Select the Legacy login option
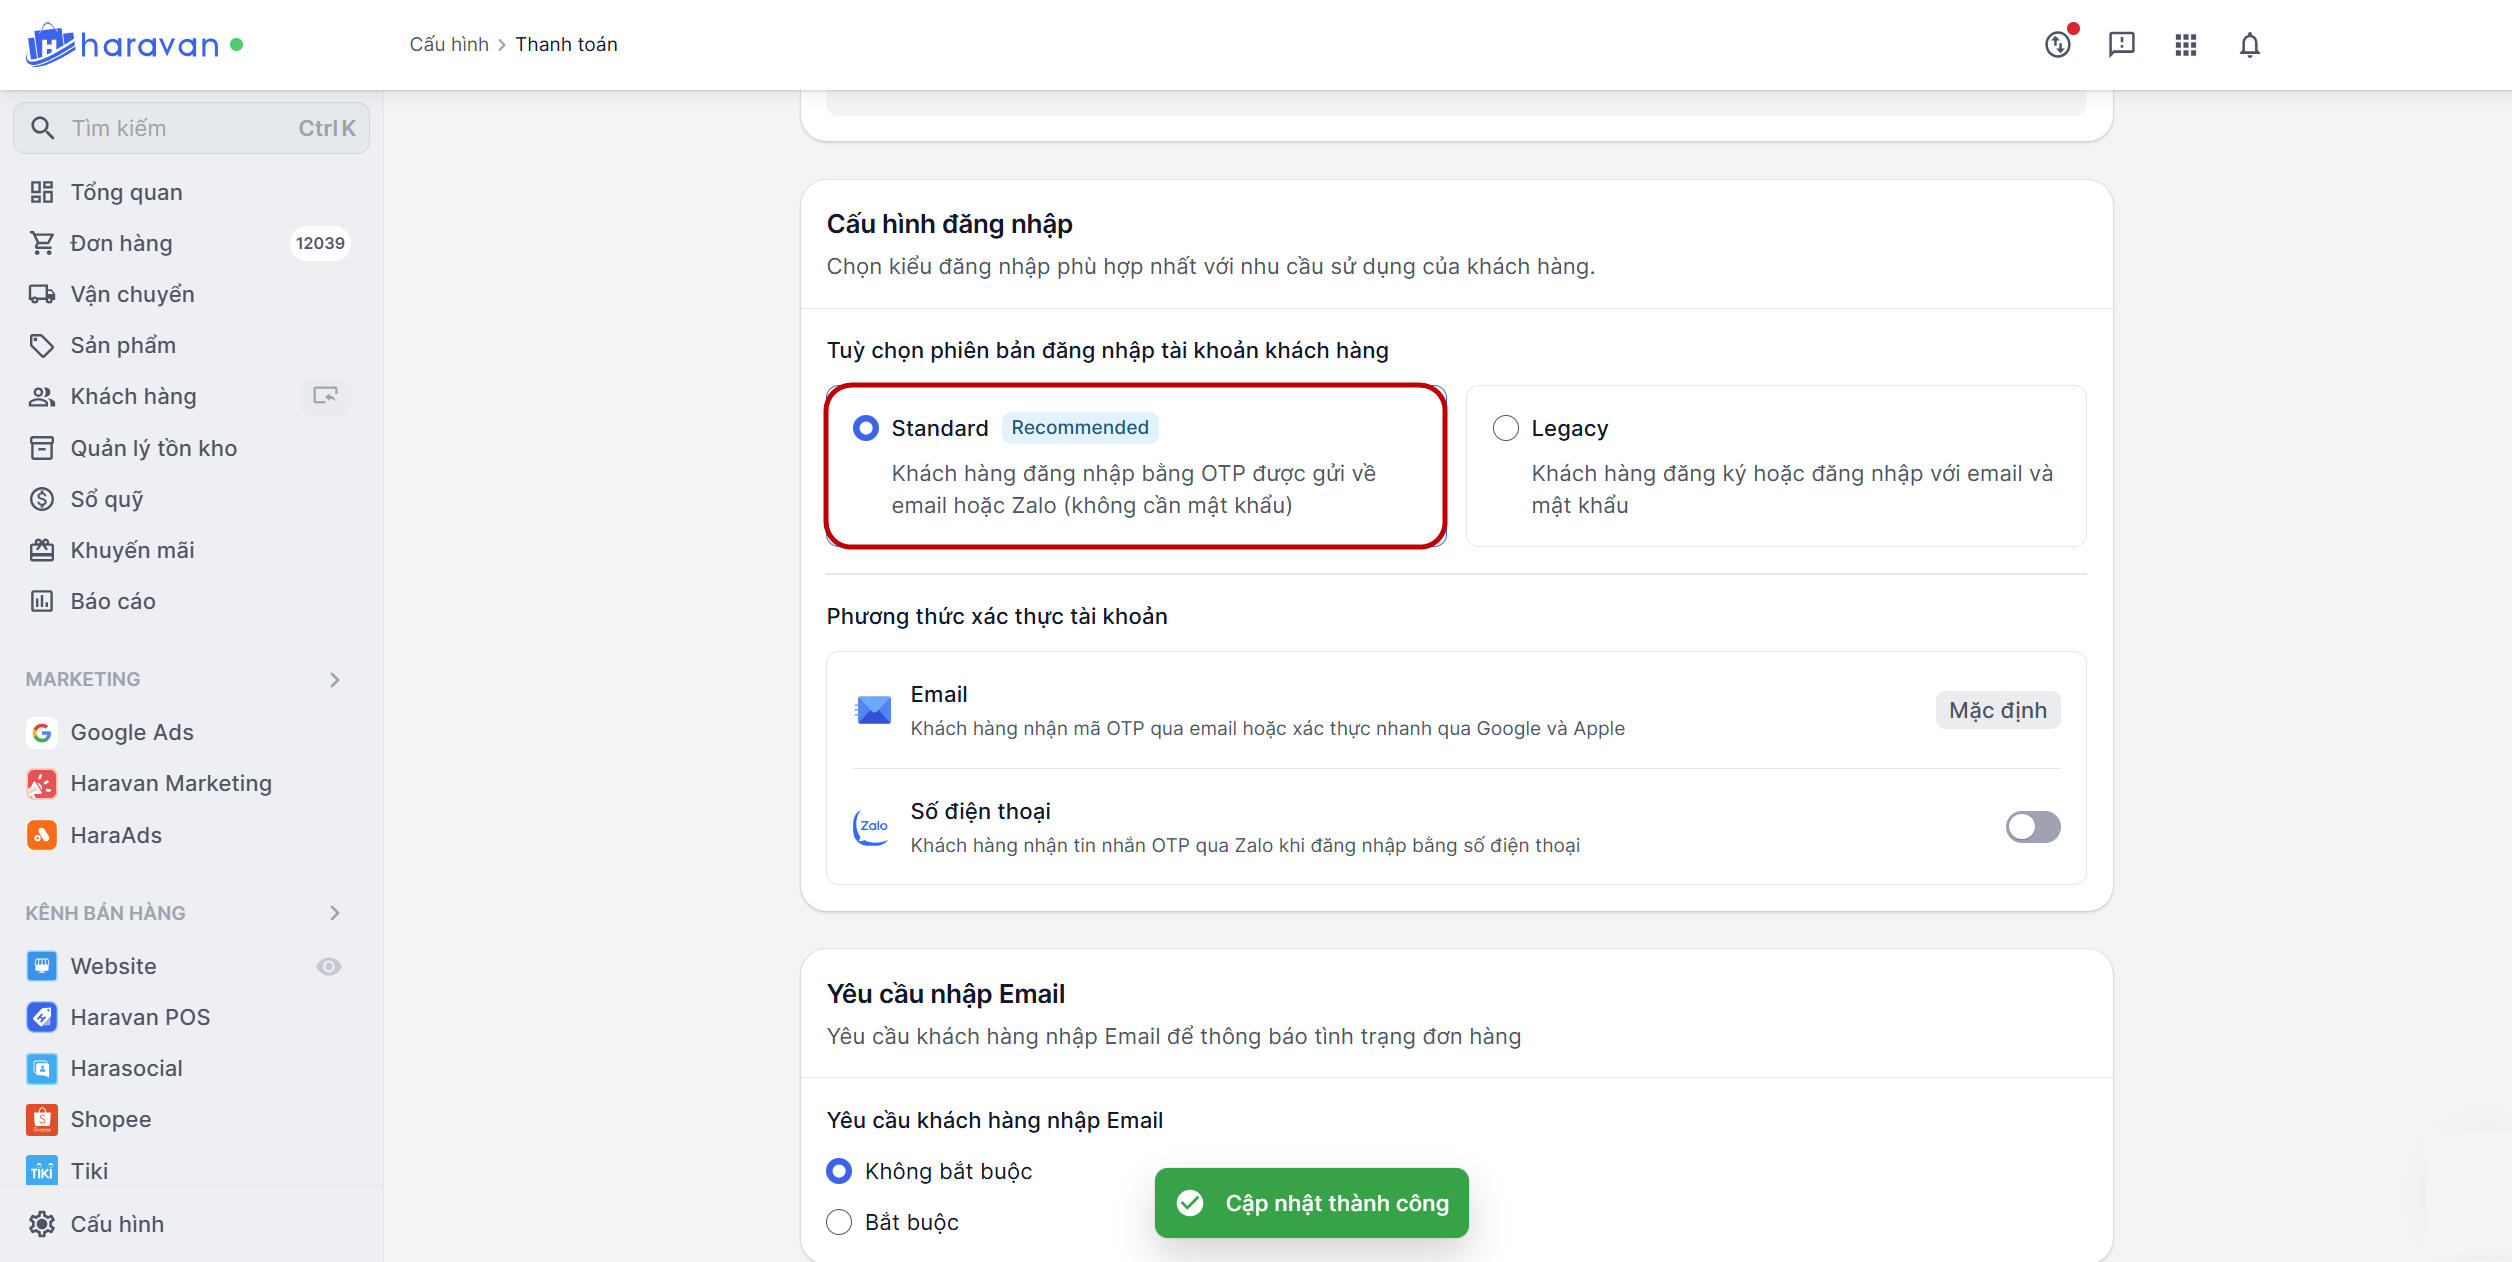Viewport: 2512px width, 1262px height. point(1505,428)
